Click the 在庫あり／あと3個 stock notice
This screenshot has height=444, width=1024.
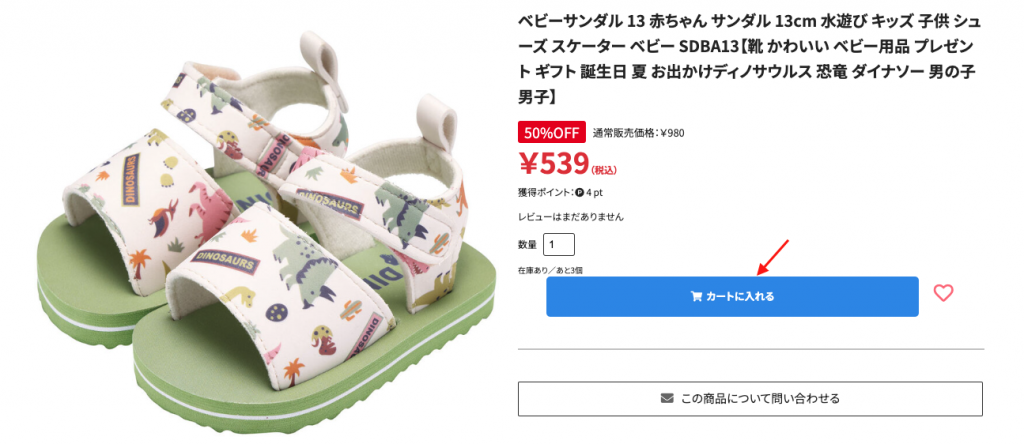point(550,270)
